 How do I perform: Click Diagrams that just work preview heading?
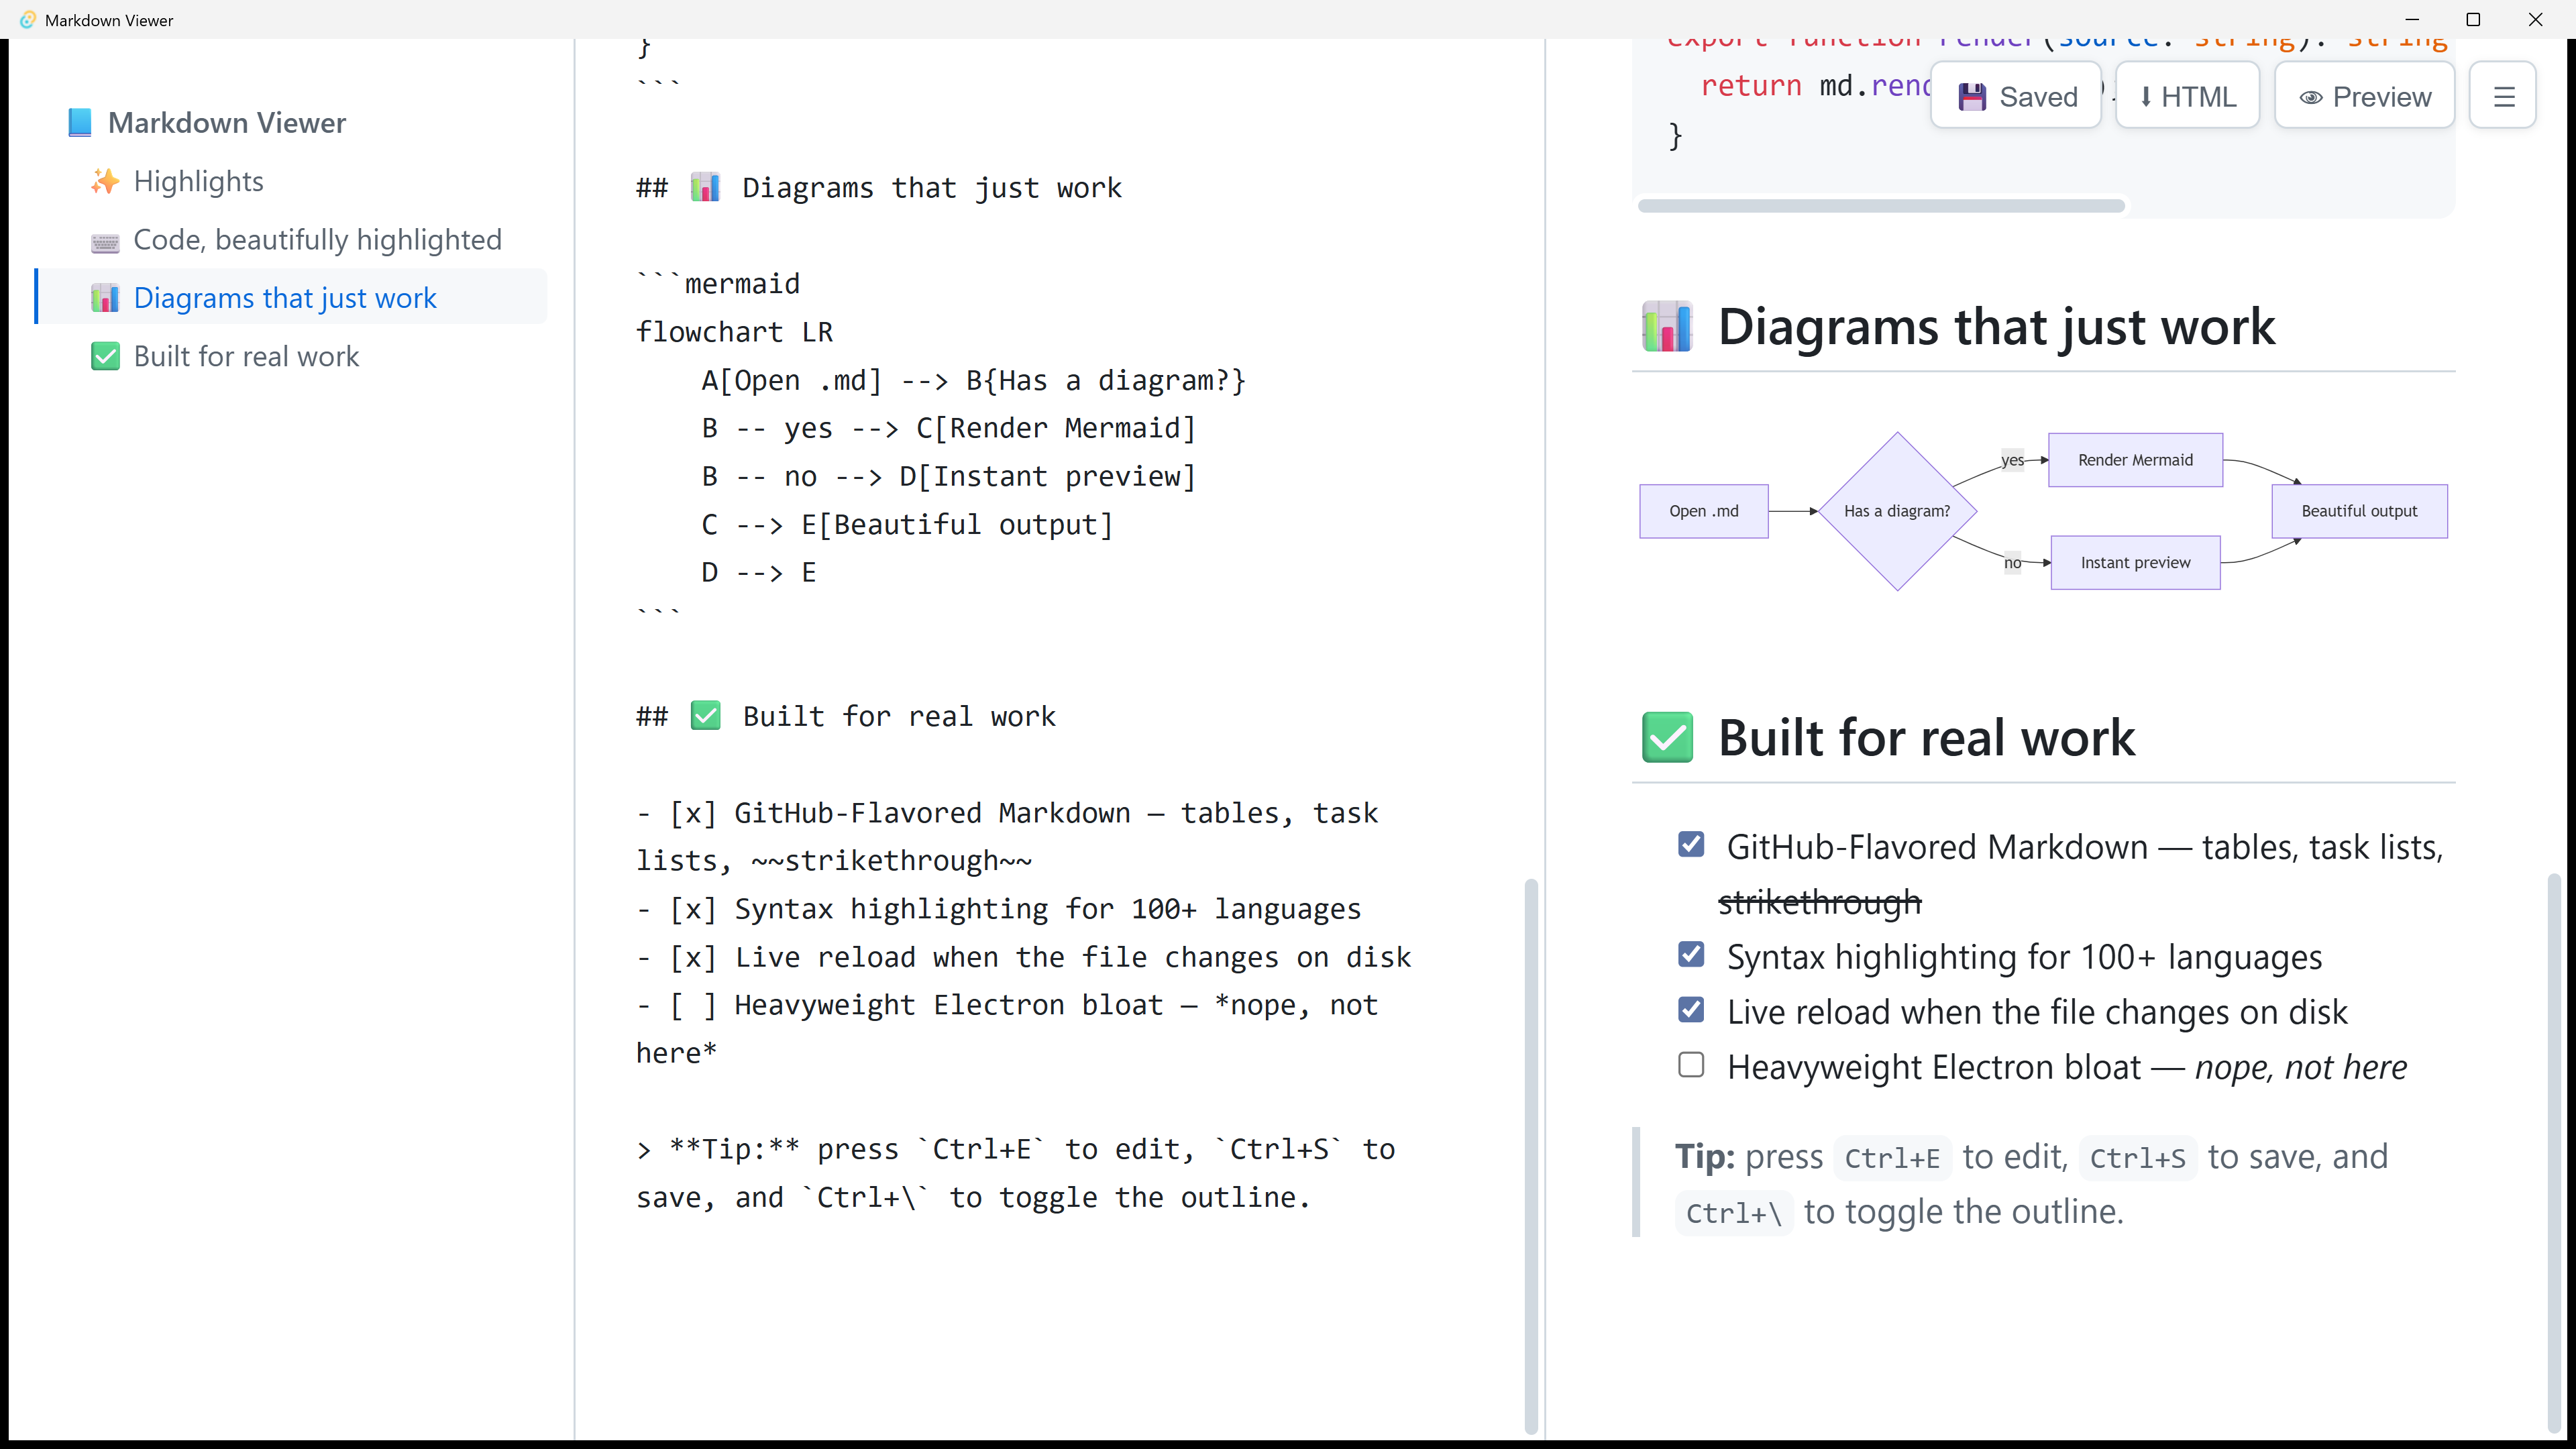(x=1996, y=327)
